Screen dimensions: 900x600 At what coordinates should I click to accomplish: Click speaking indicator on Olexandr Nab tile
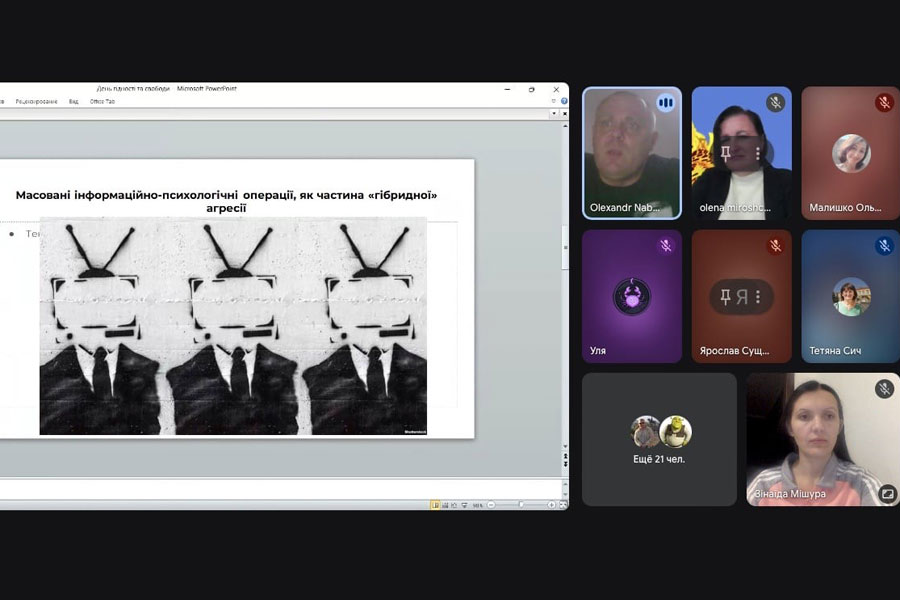click(665, 103)
